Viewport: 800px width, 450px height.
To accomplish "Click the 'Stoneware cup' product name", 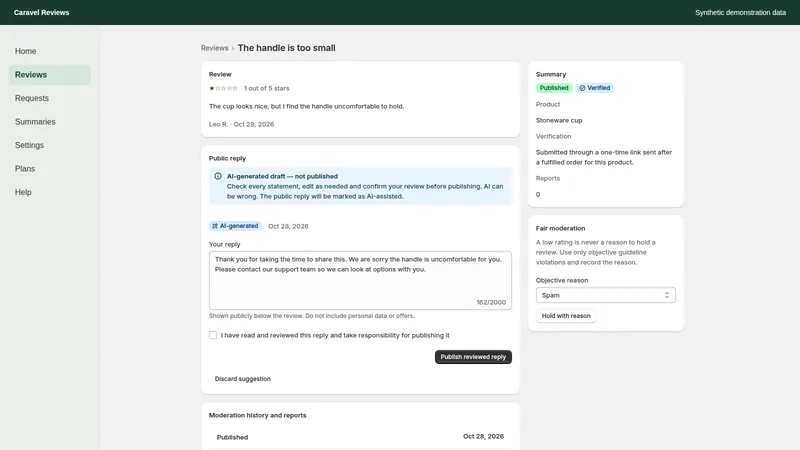I will pyautogui.click(x=559, y=120).
